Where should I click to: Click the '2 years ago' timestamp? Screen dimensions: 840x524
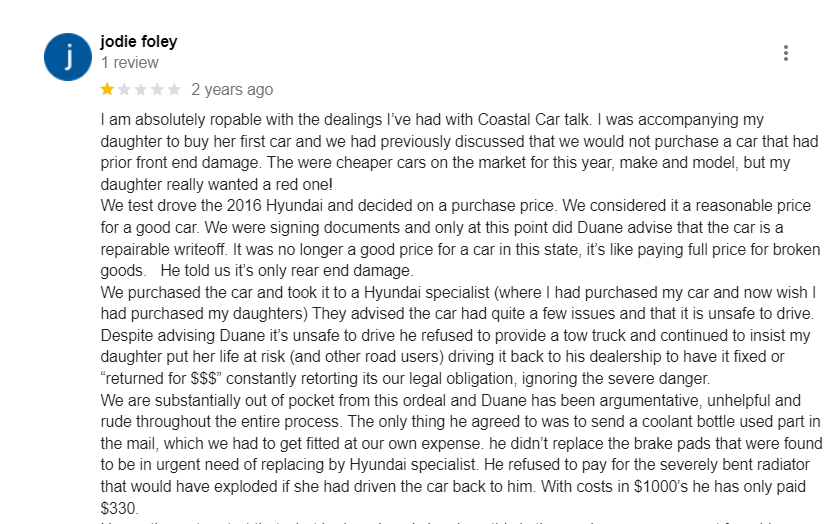point(232,89)
